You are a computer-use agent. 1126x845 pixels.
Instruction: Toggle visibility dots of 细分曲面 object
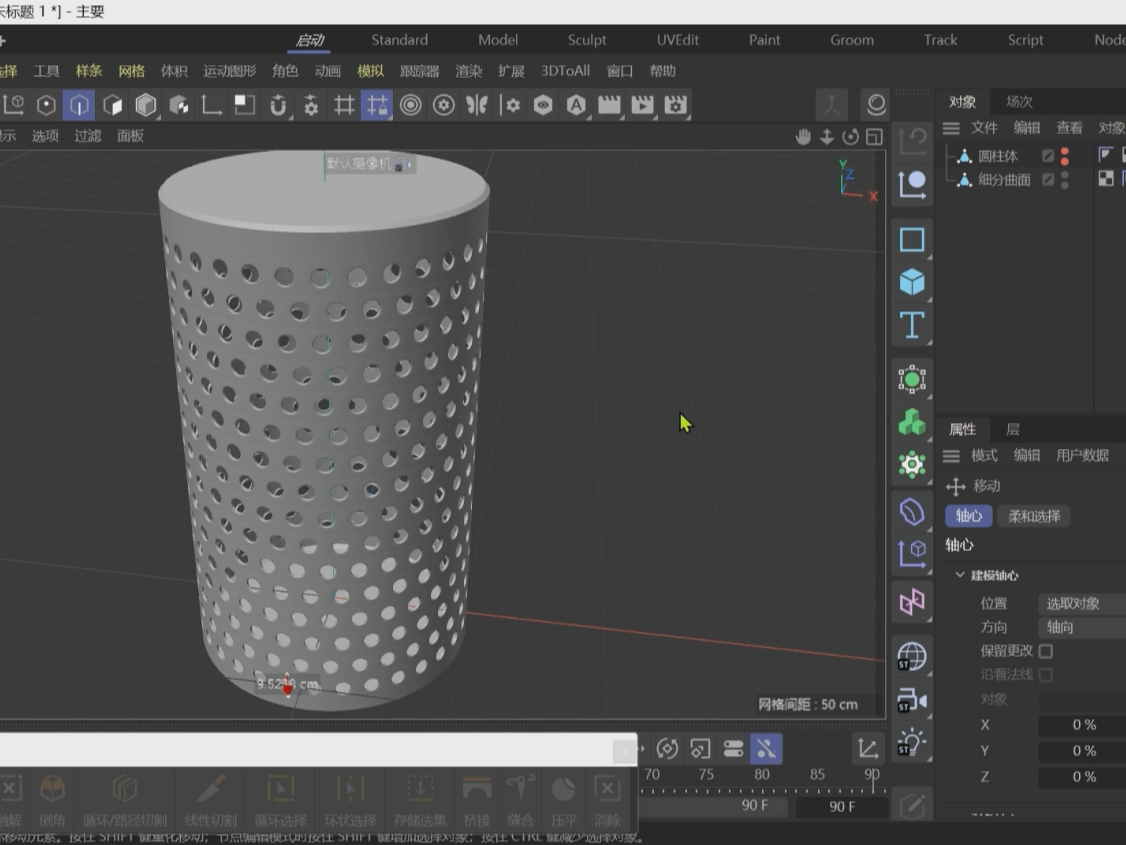click(x=1065, y=180)
